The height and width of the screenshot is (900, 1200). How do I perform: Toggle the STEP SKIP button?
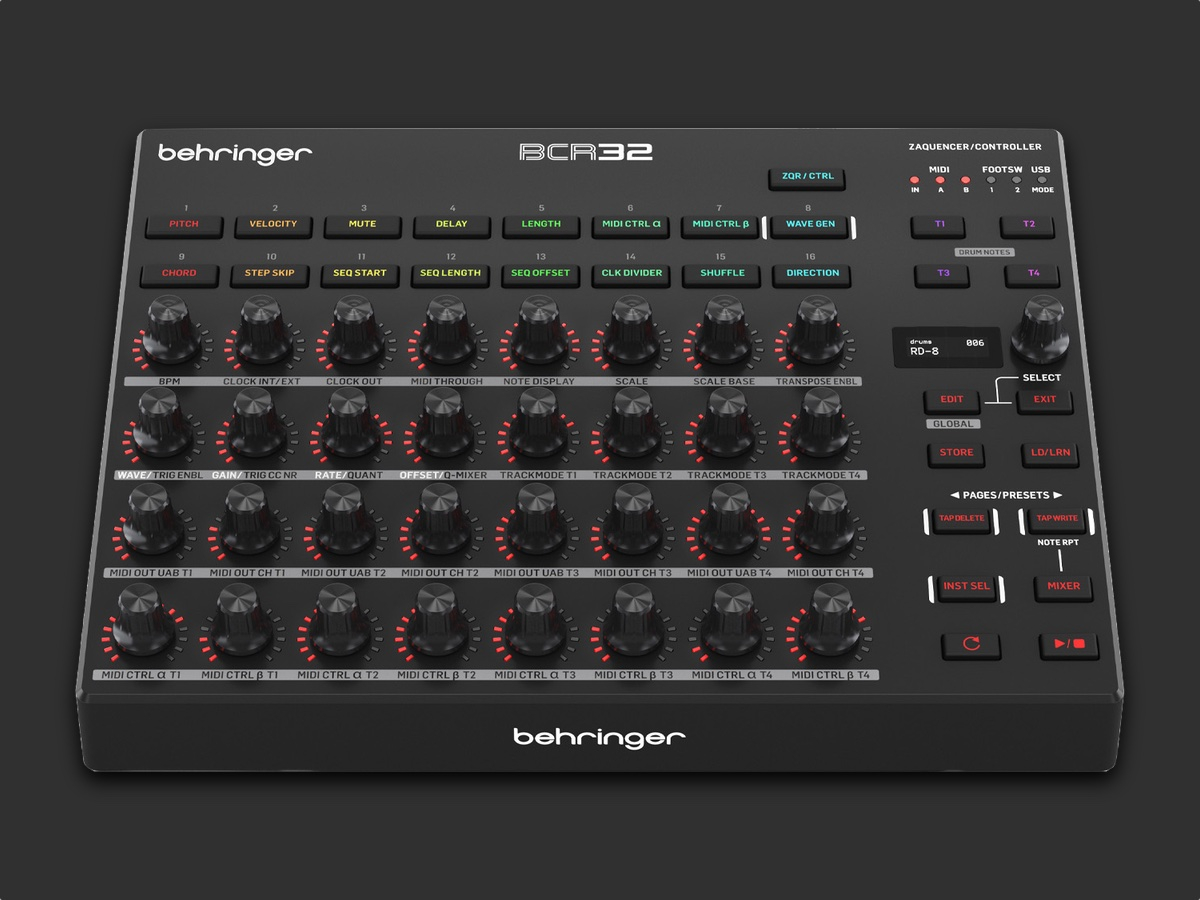click(x=269, y=274)
